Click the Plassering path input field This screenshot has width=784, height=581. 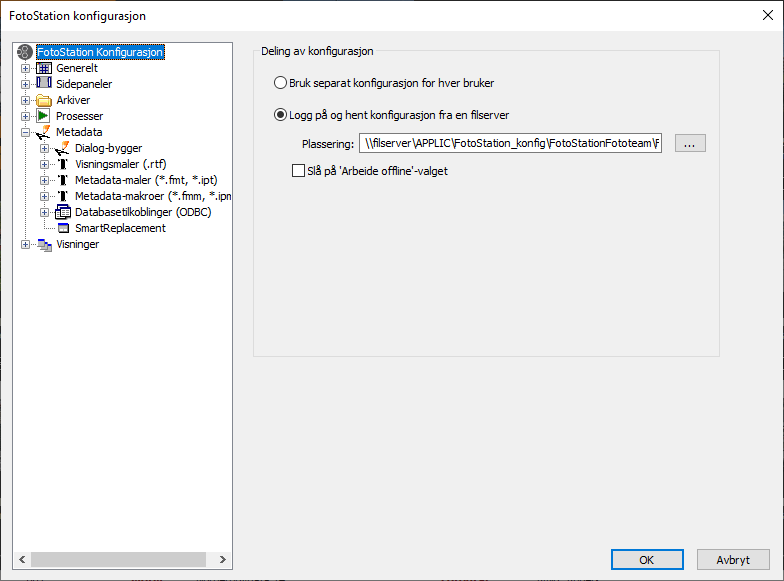[x=510, y=144]
